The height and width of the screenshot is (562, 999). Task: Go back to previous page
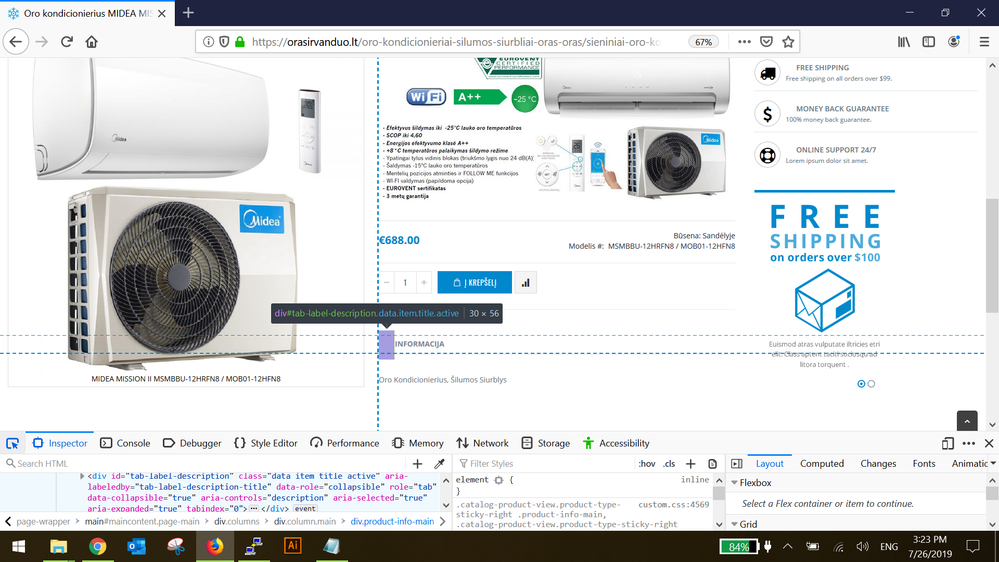16,42
